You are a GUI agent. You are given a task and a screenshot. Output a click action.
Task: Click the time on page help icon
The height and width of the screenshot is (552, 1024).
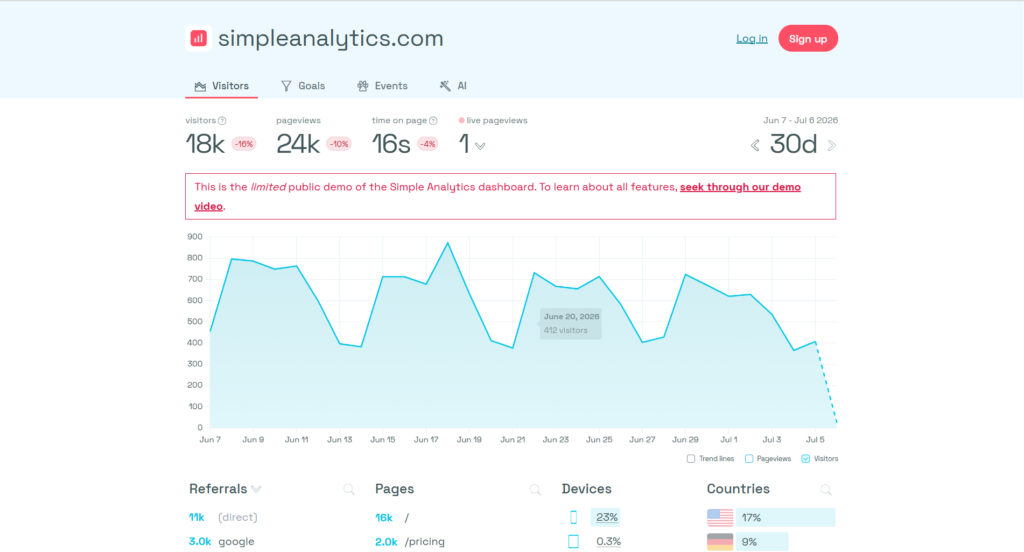point(433,121)
